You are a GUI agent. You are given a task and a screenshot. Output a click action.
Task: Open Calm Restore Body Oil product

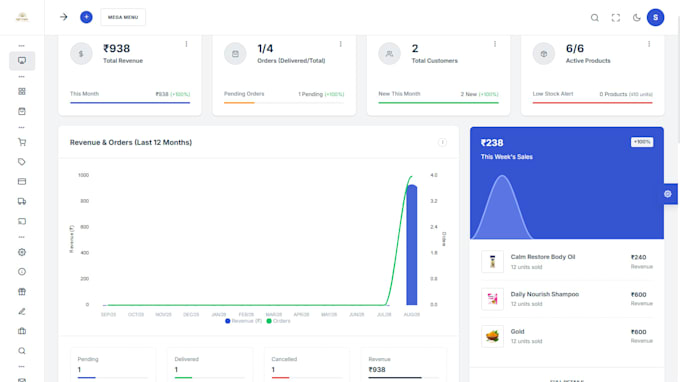[x=543, y=257]
